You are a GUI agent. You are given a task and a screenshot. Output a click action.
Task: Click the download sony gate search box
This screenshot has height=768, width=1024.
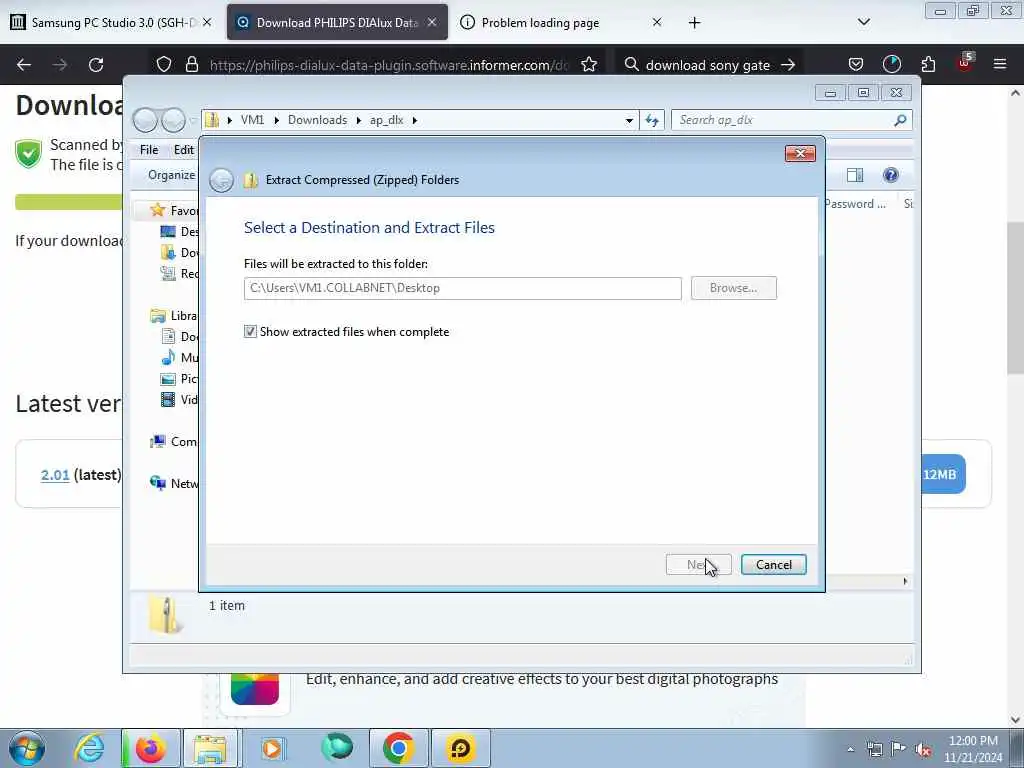(707, 65)
